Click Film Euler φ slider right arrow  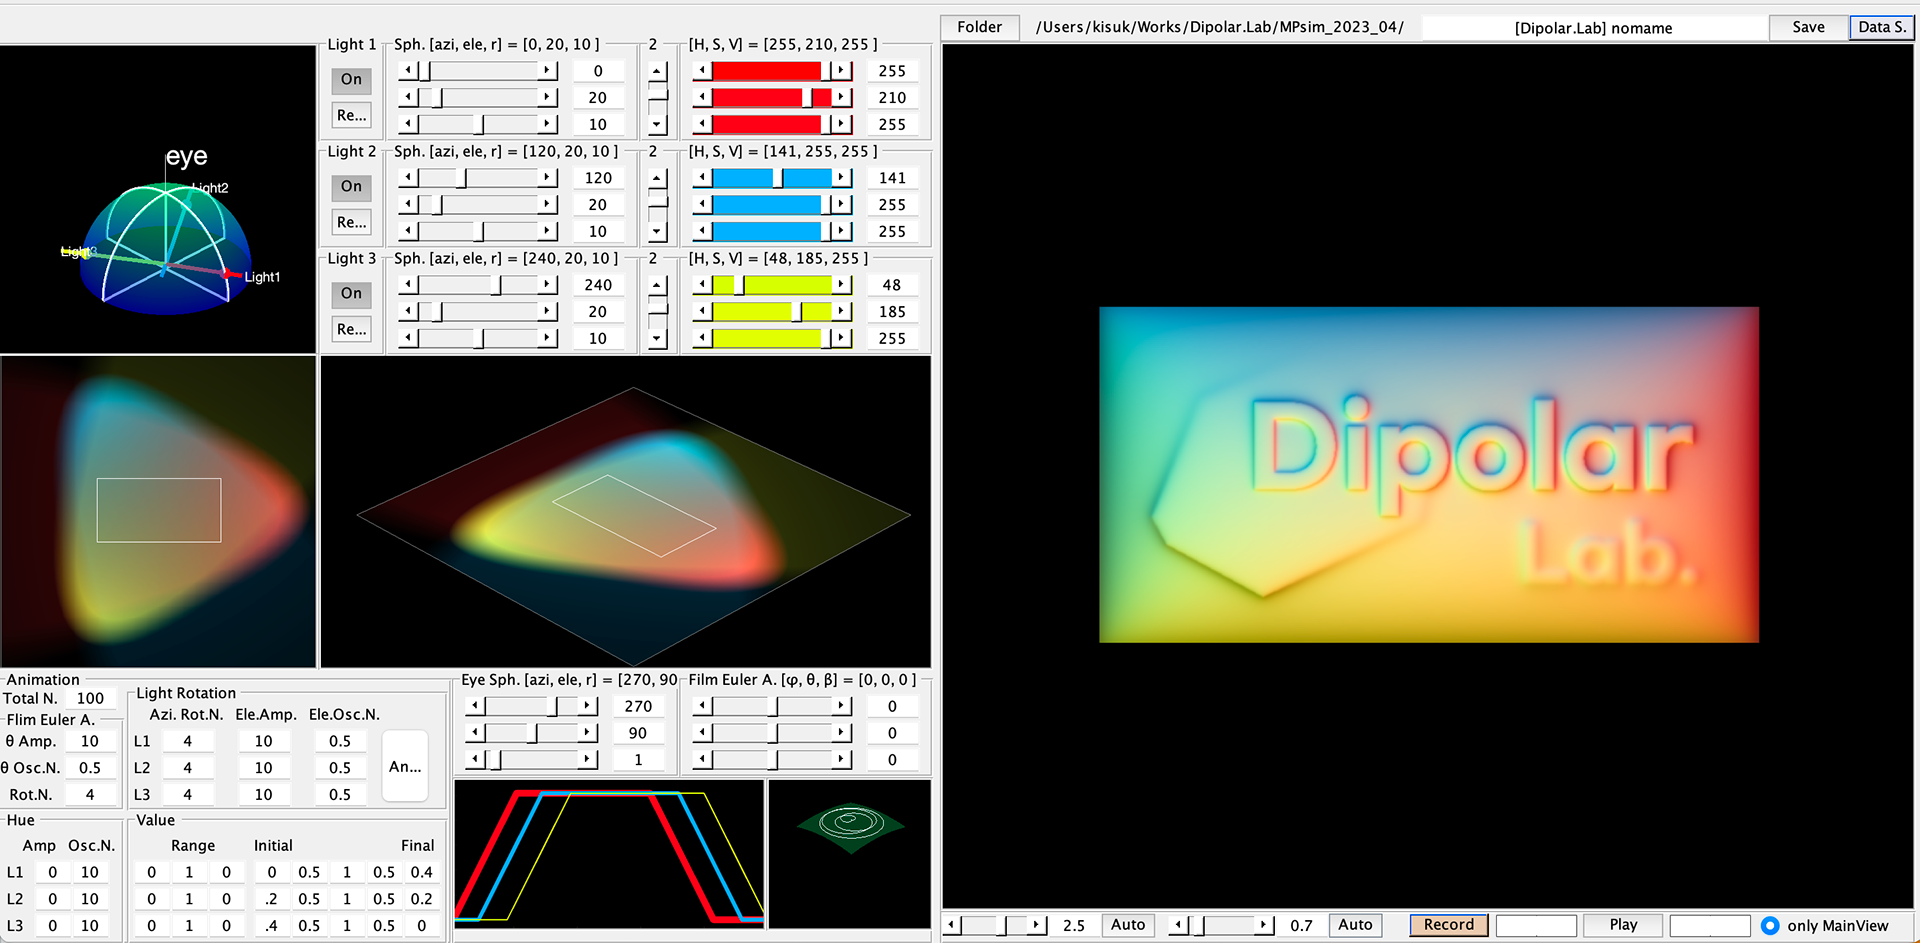tap(842, 706)
